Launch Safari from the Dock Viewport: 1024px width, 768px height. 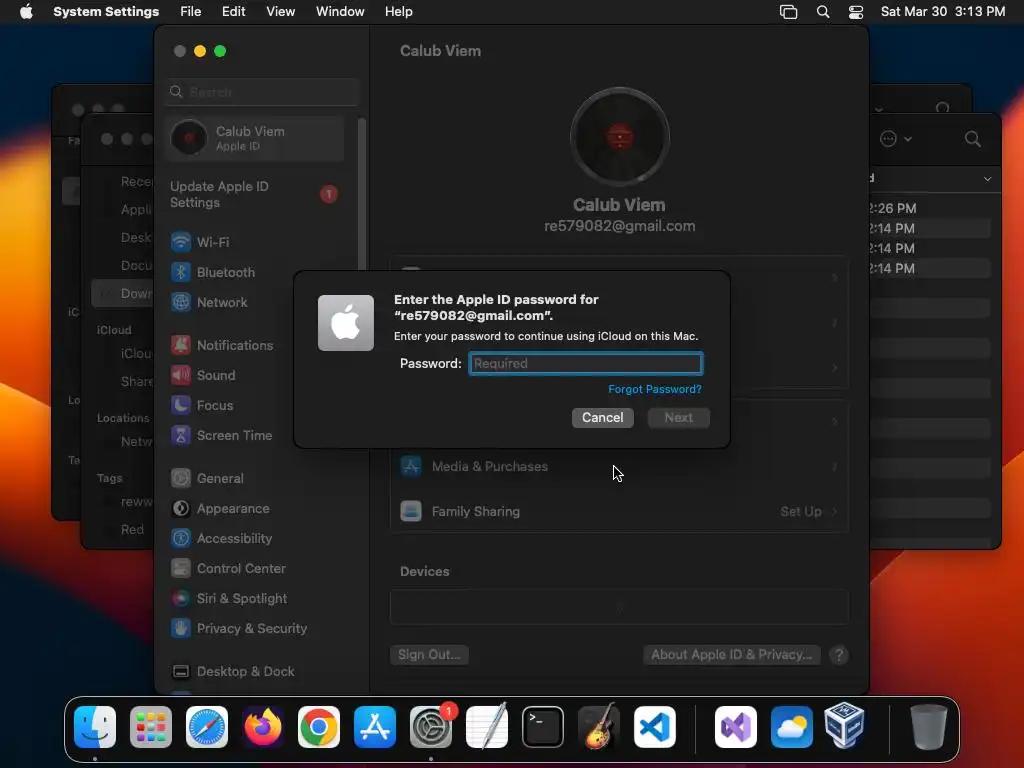click(207, 727)
